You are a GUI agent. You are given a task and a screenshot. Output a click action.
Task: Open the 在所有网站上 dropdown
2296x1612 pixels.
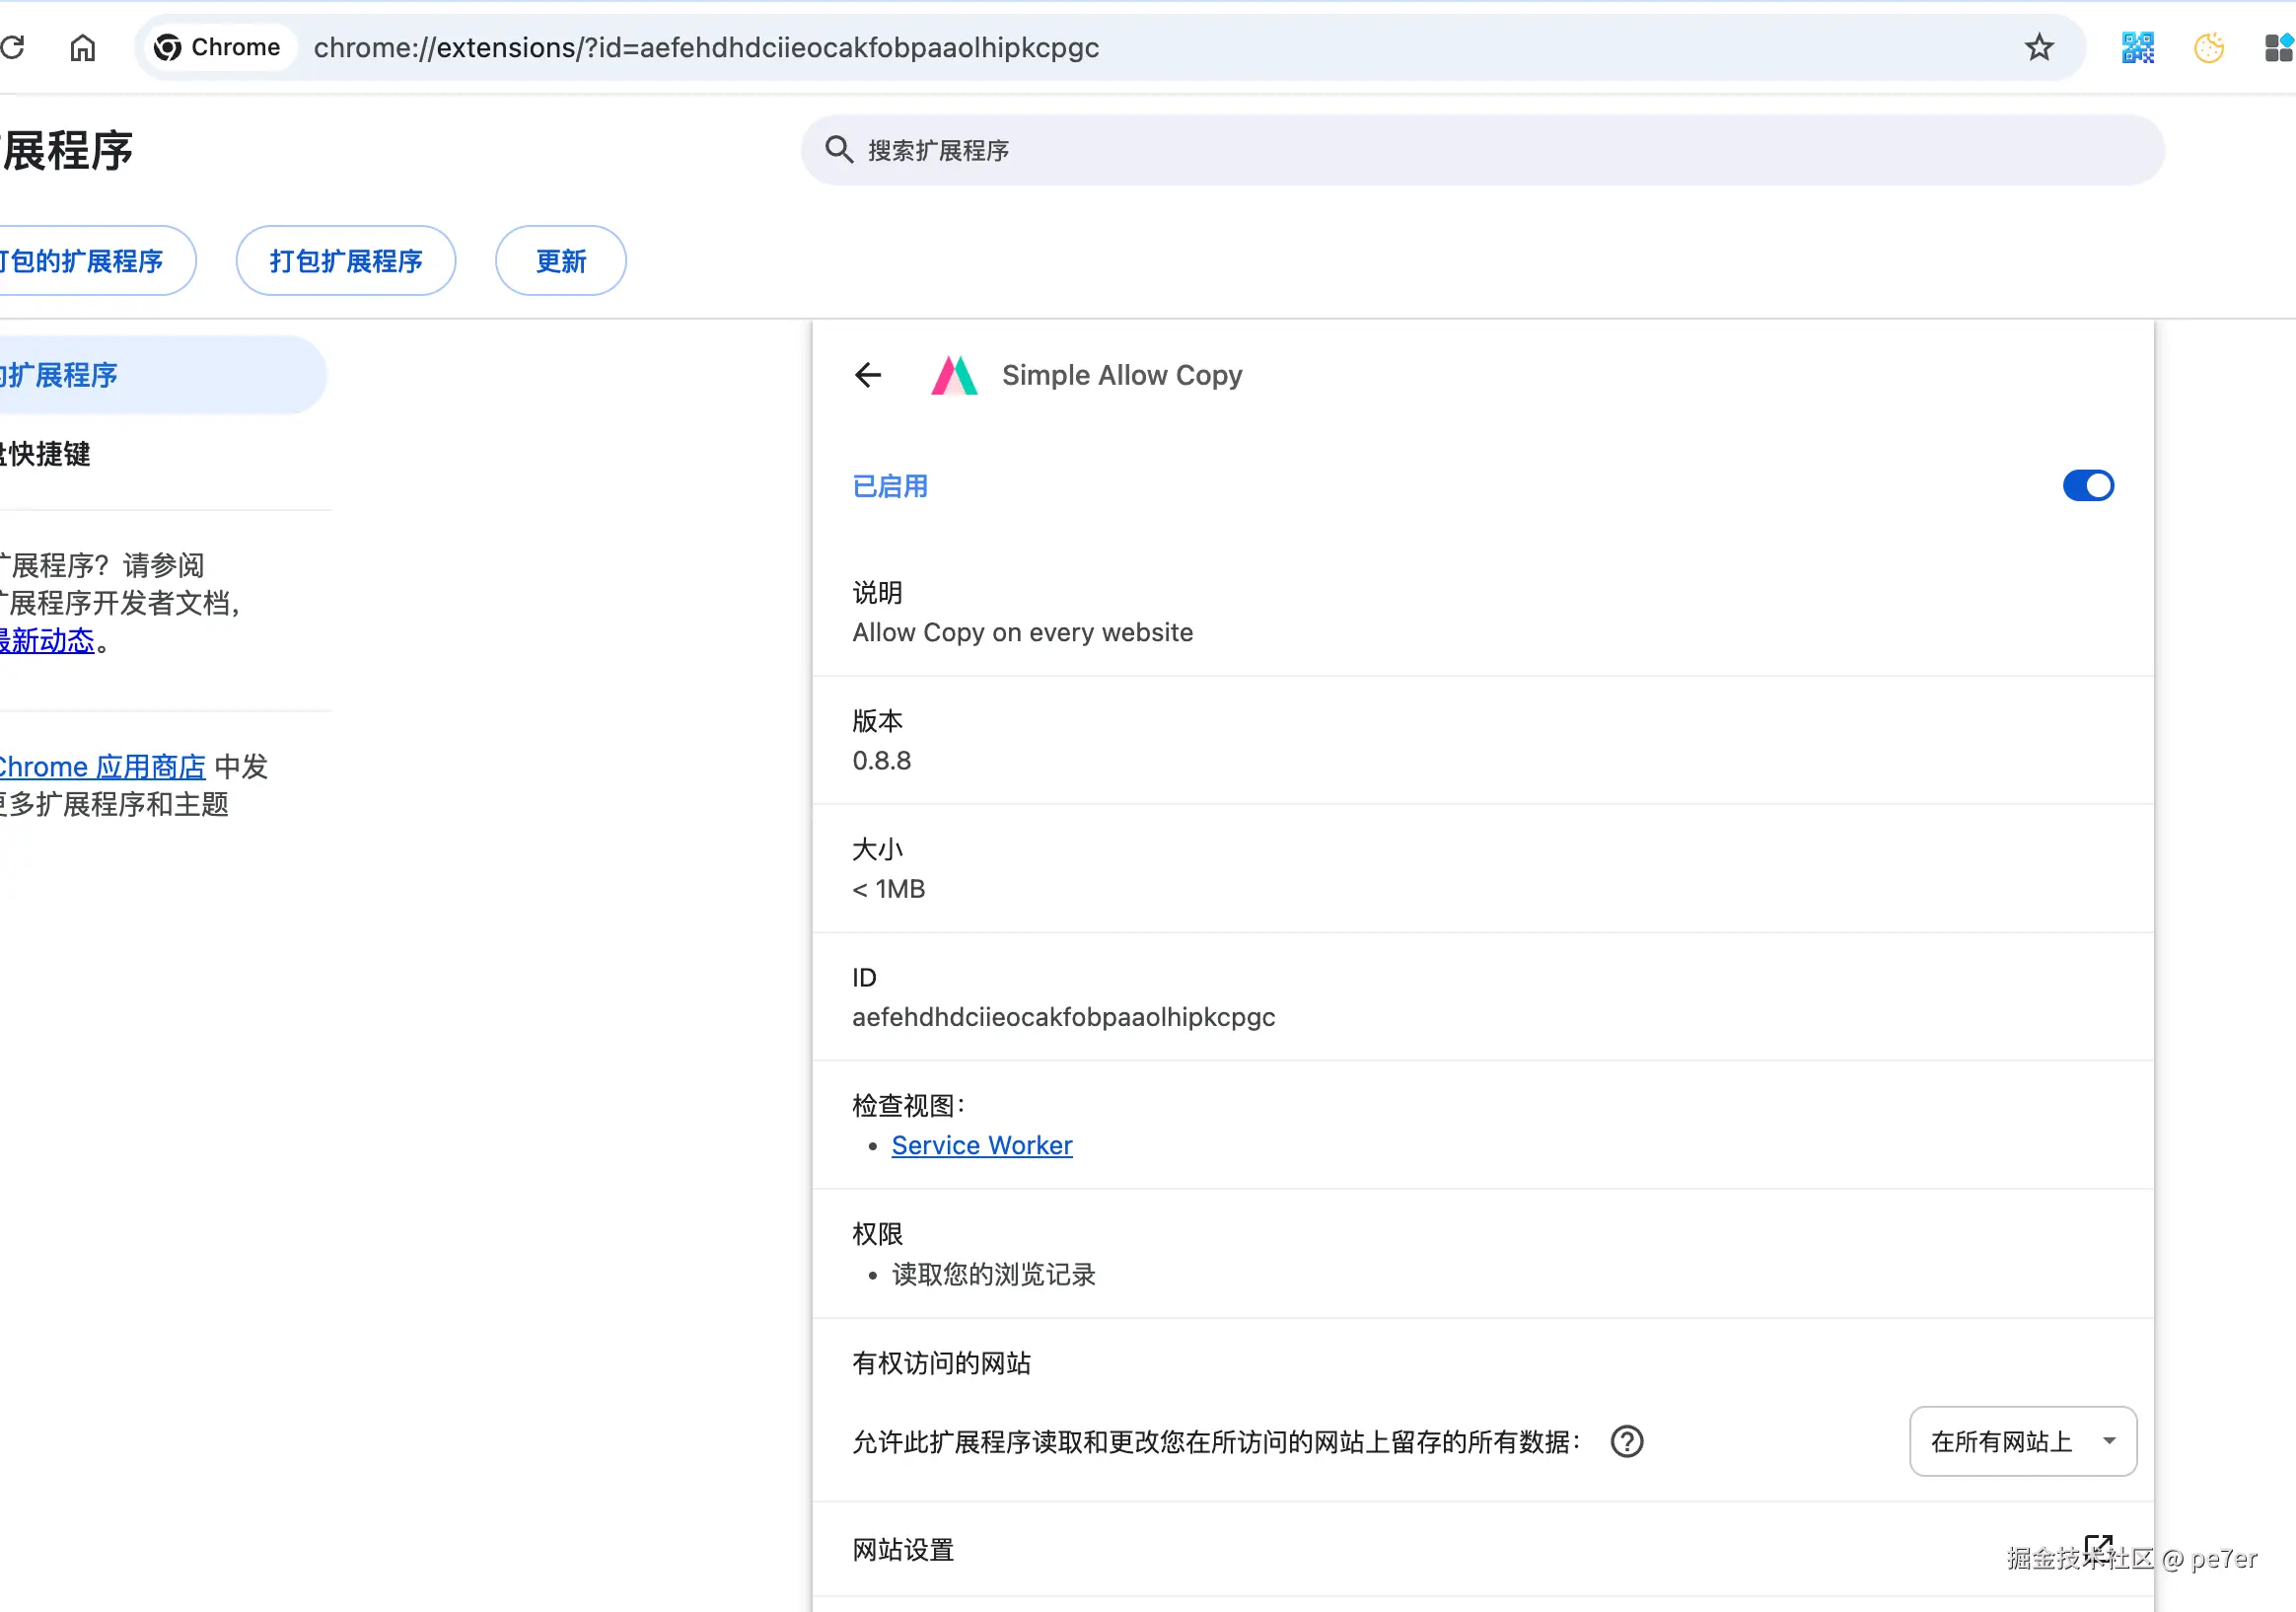pyautogui.click(x=2022, y=1441)
